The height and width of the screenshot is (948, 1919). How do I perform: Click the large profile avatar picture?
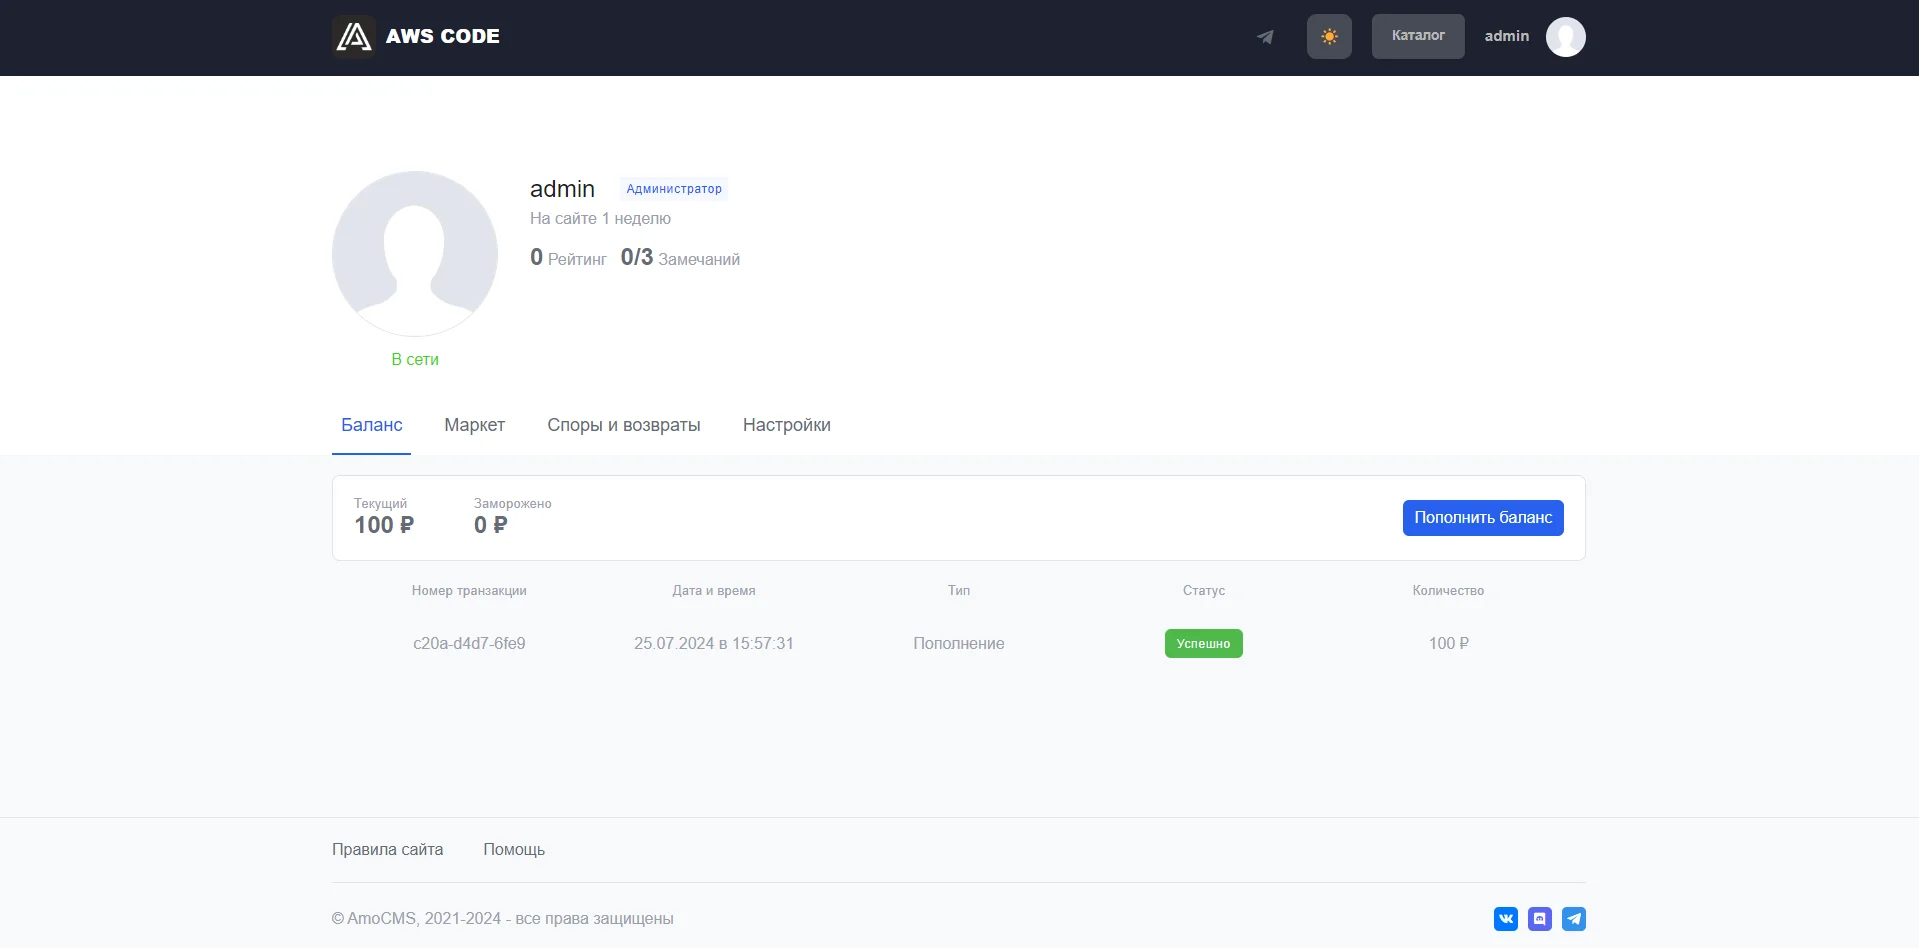pos(415,254)
